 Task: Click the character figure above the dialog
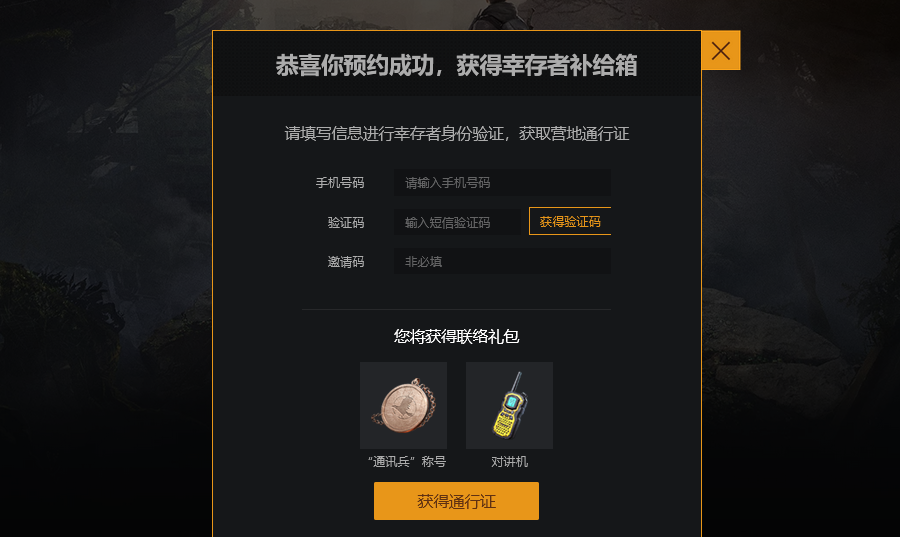click(x=499, y=14)
